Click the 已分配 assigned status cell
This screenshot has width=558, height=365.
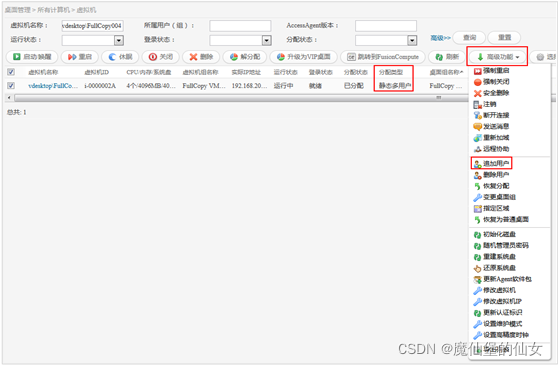tap(354, 86)
